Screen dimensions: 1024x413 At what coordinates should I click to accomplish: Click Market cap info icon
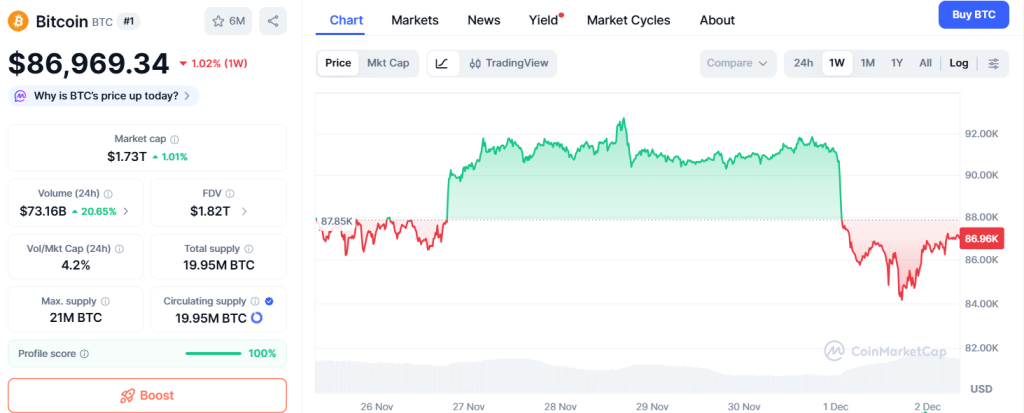tap(175, 140)
